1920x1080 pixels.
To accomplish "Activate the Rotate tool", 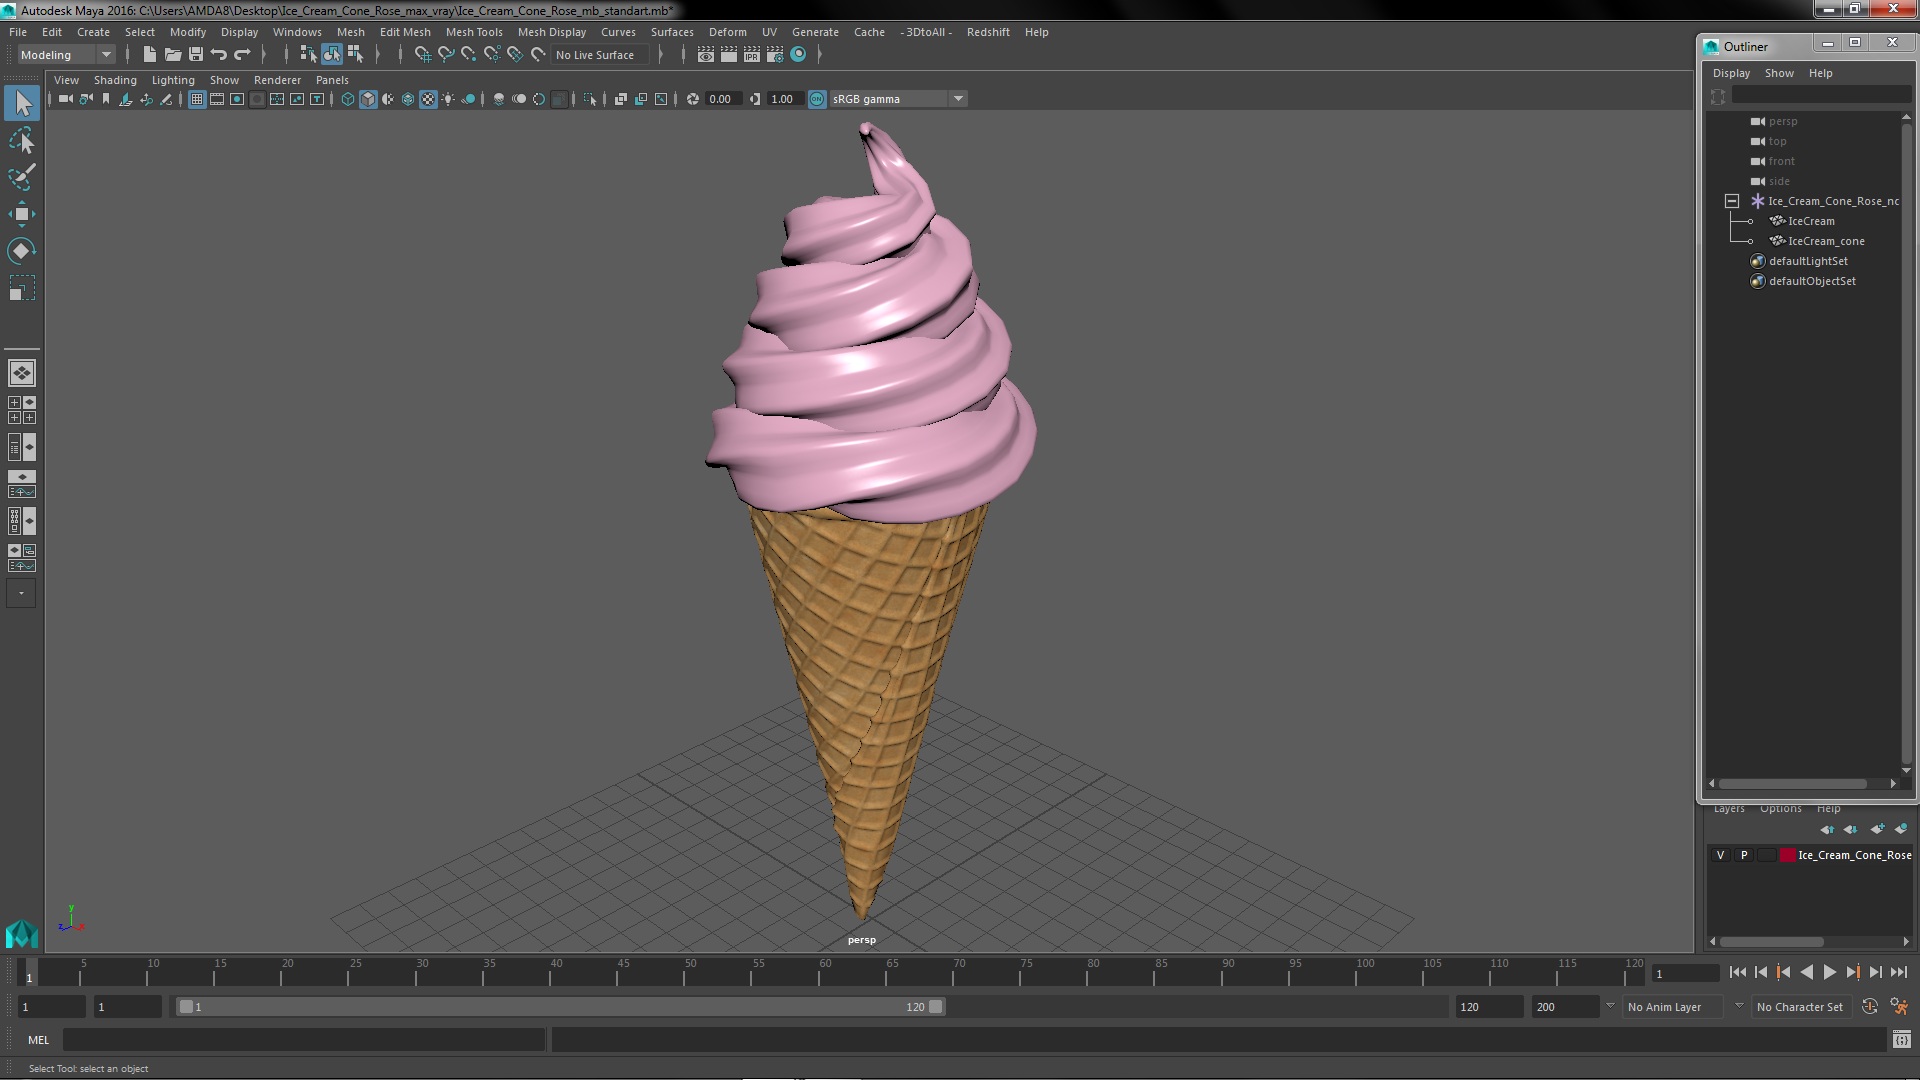I will [22, 251].
